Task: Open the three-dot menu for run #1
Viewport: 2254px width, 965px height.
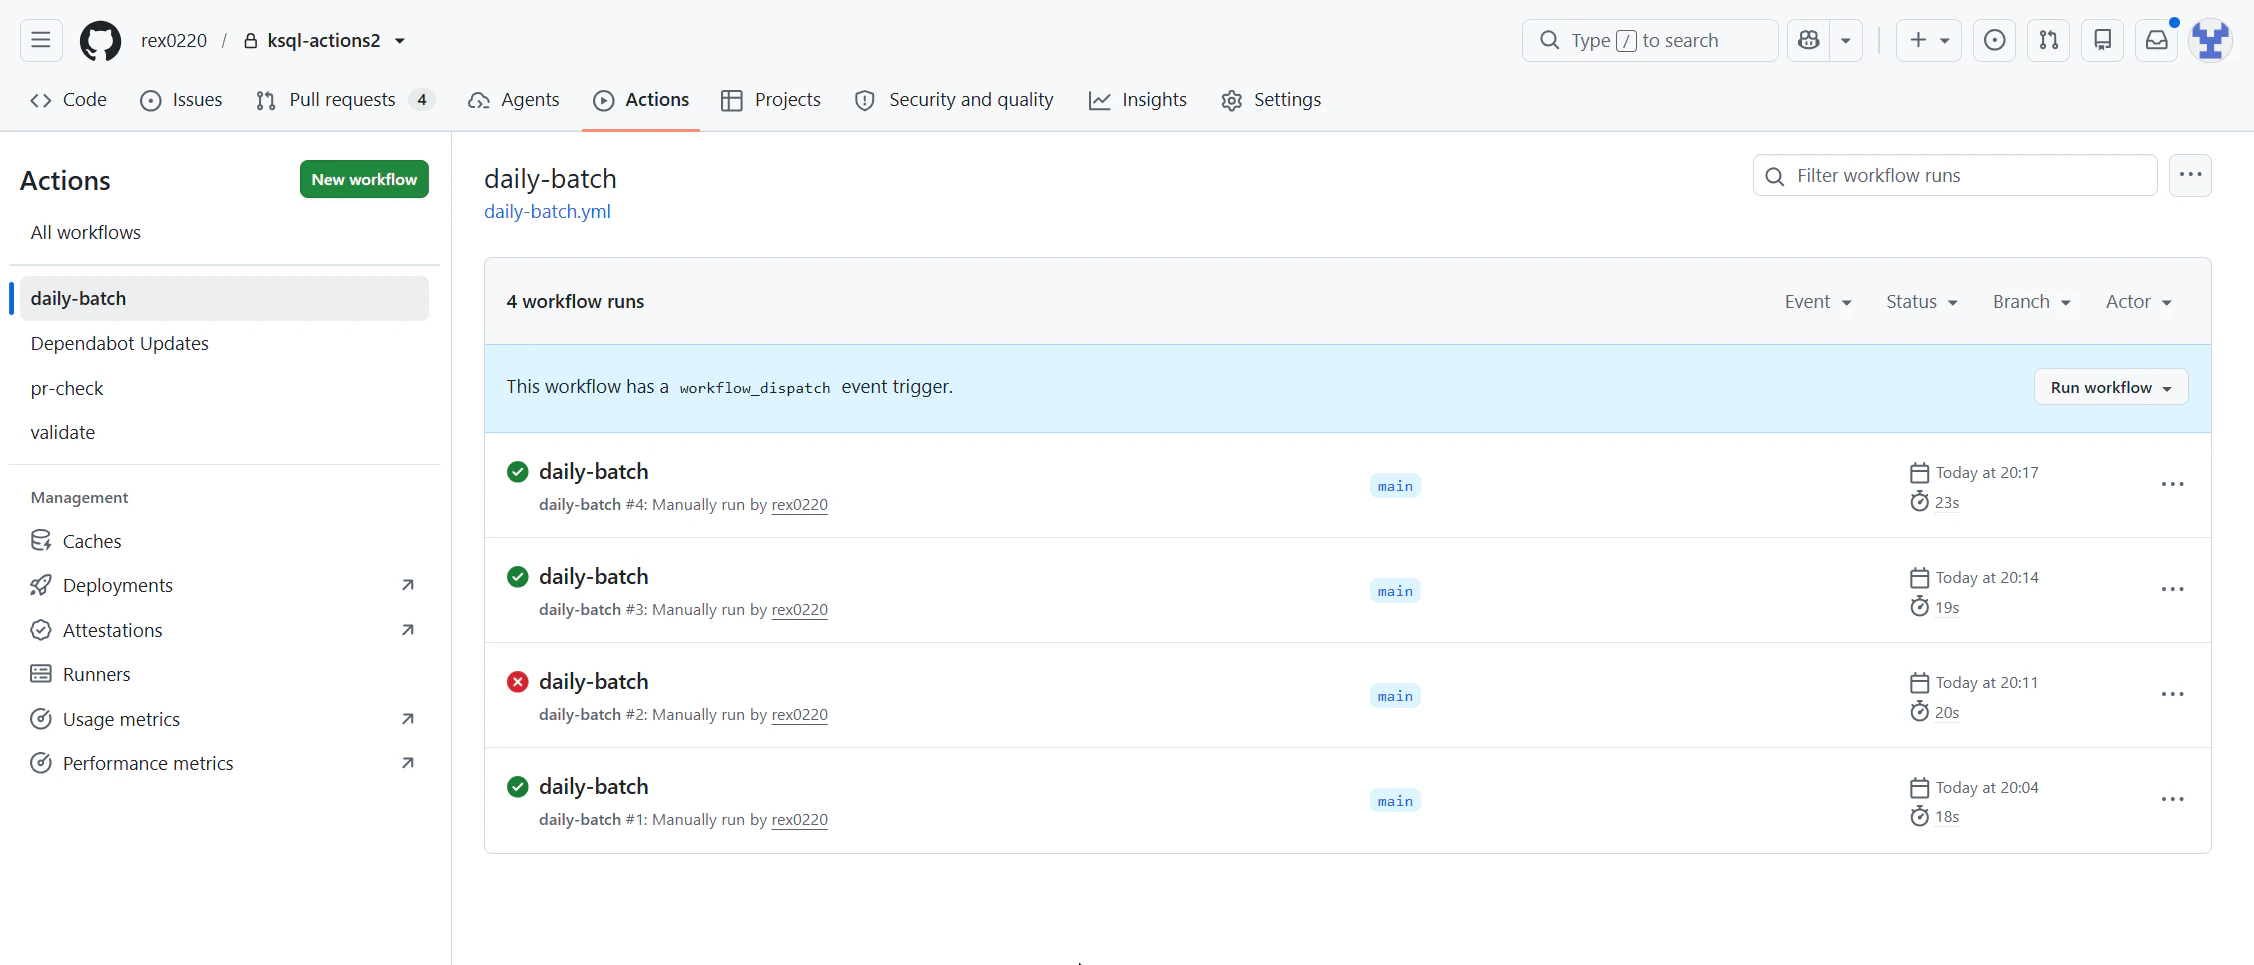Action: pos(2172,800)
